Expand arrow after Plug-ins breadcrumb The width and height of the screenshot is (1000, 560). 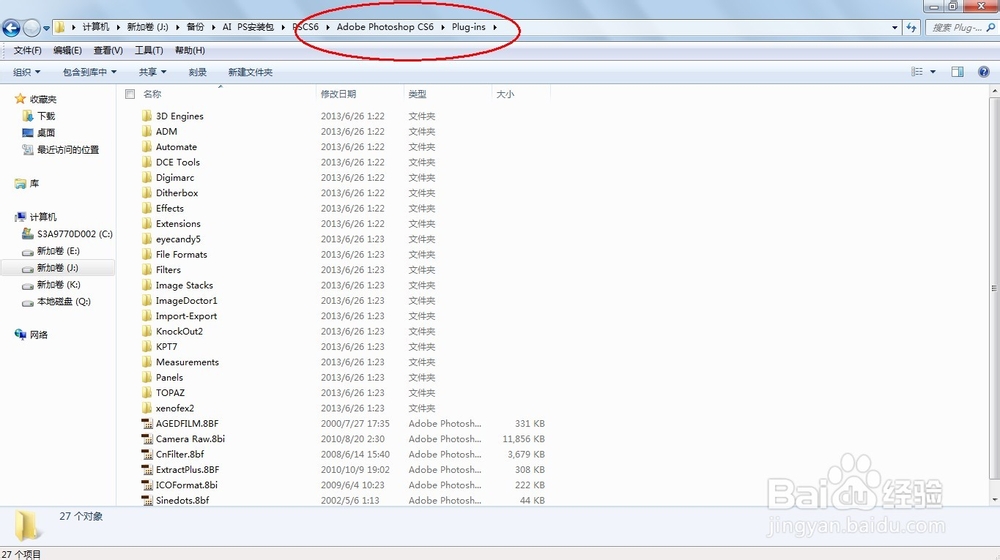pos(495,27)
